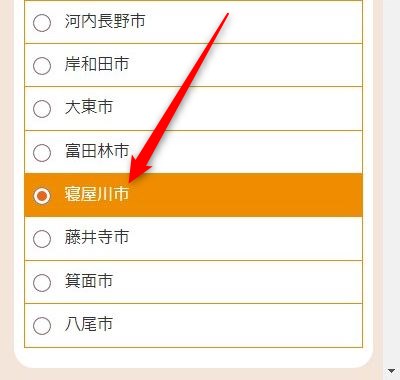Click the vertical scrollbar track
Image resolution: width=400 pixels, height=380 pixels.
391,182
